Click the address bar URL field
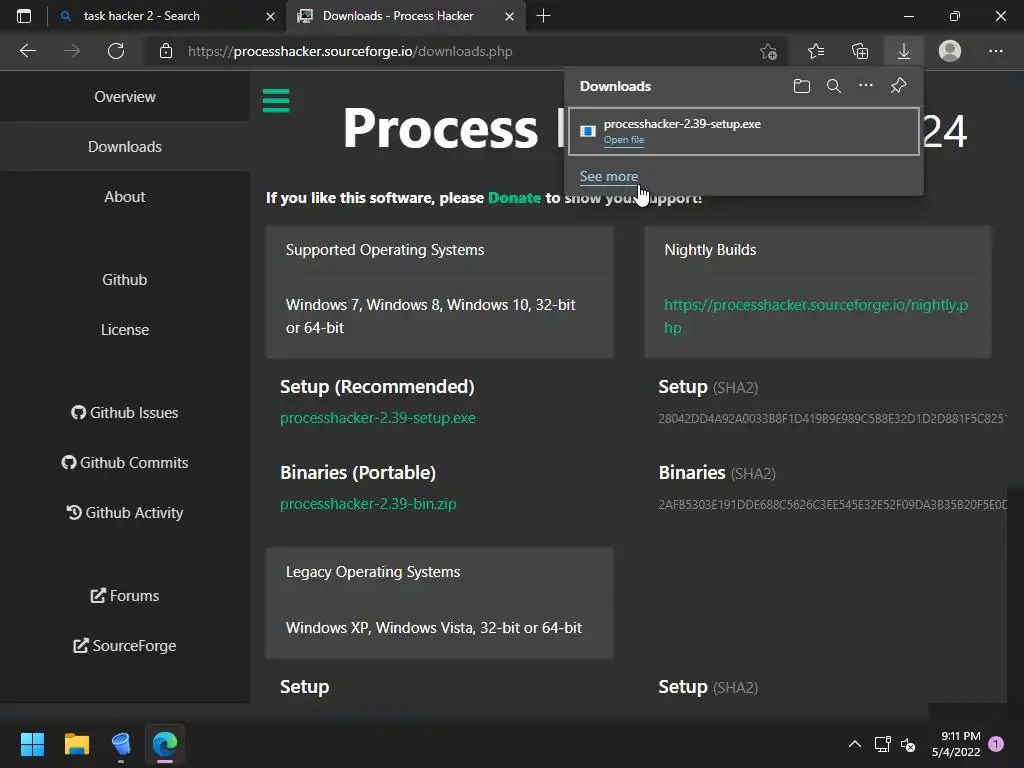Image resolution: width=1024 pixels, height=768 pixels. pos(450,51)
